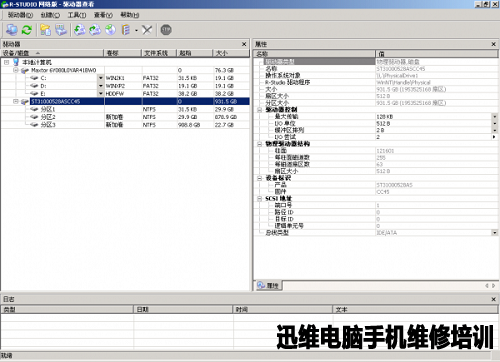This screenshot has width=500, height=362.
Task: Click the open image toolbar icon
Action: (80, 30)
